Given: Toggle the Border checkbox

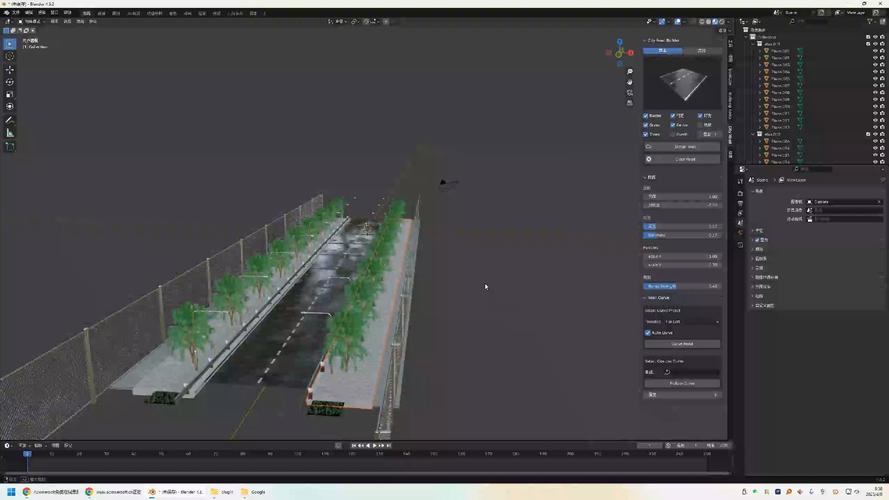Looking at the screenshot, I should click(x=646, y=116).
